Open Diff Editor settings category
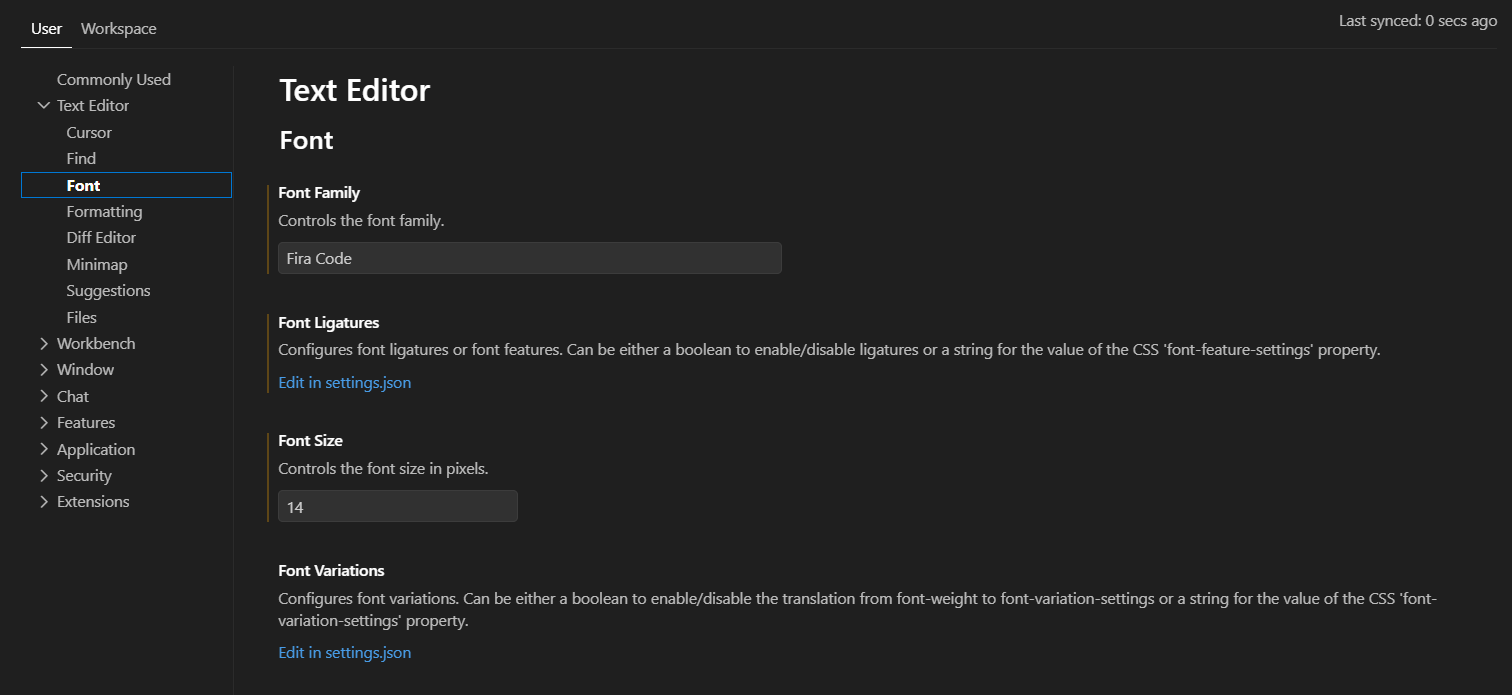 (101, 237)
